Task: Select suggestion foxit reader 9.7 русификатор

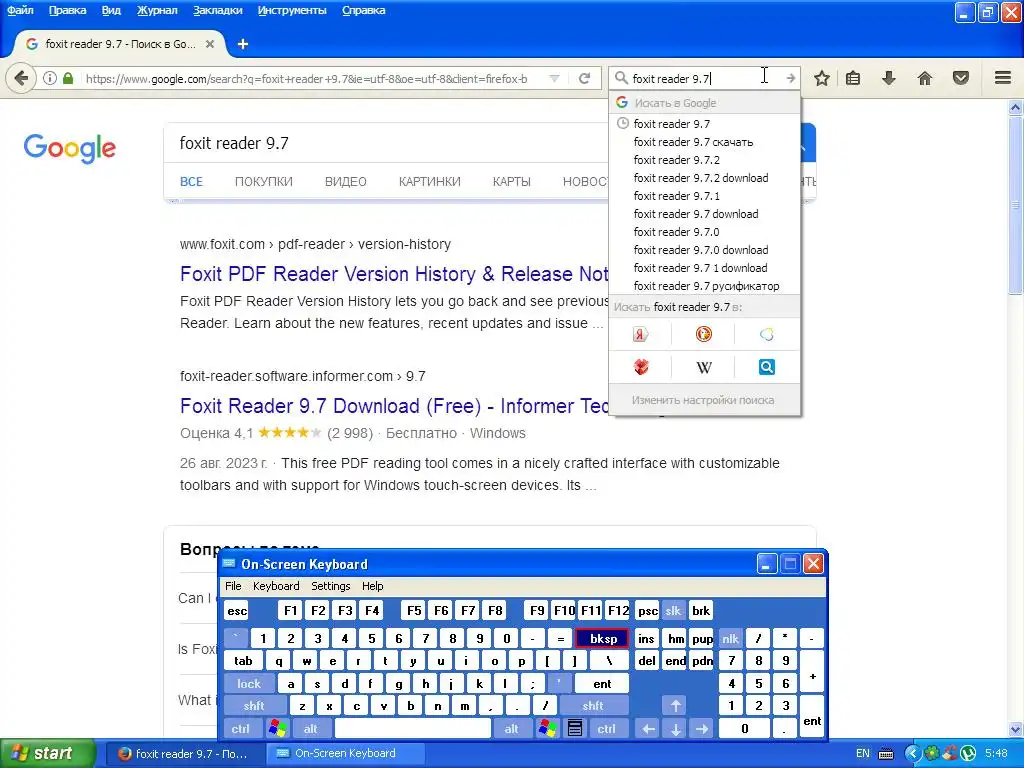Action: coord(704,286)
